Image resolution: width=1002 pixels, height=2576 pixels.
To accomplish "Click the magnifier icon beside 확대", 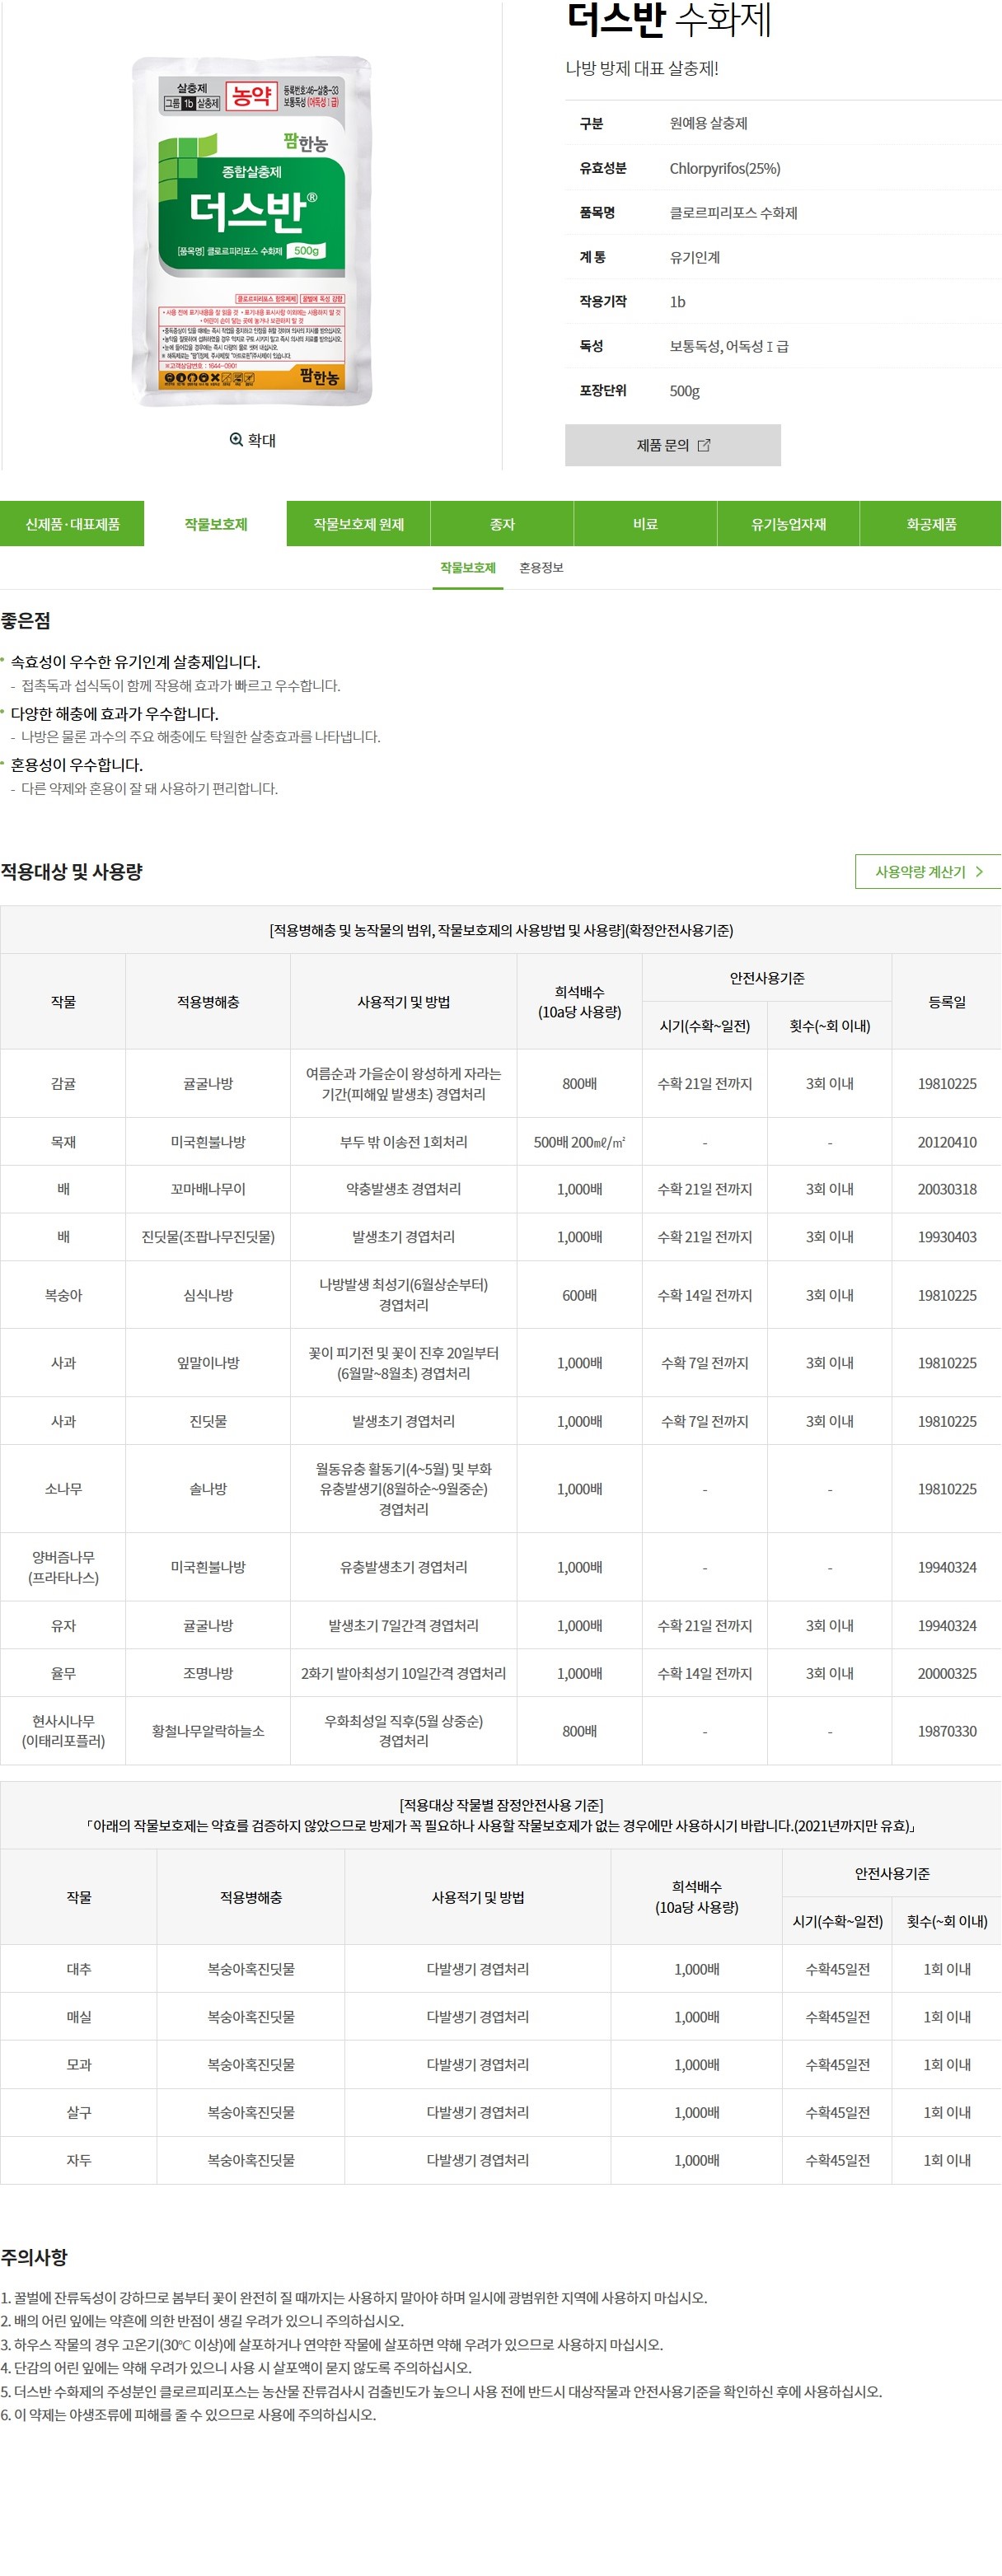I will [x=236, y=440].
